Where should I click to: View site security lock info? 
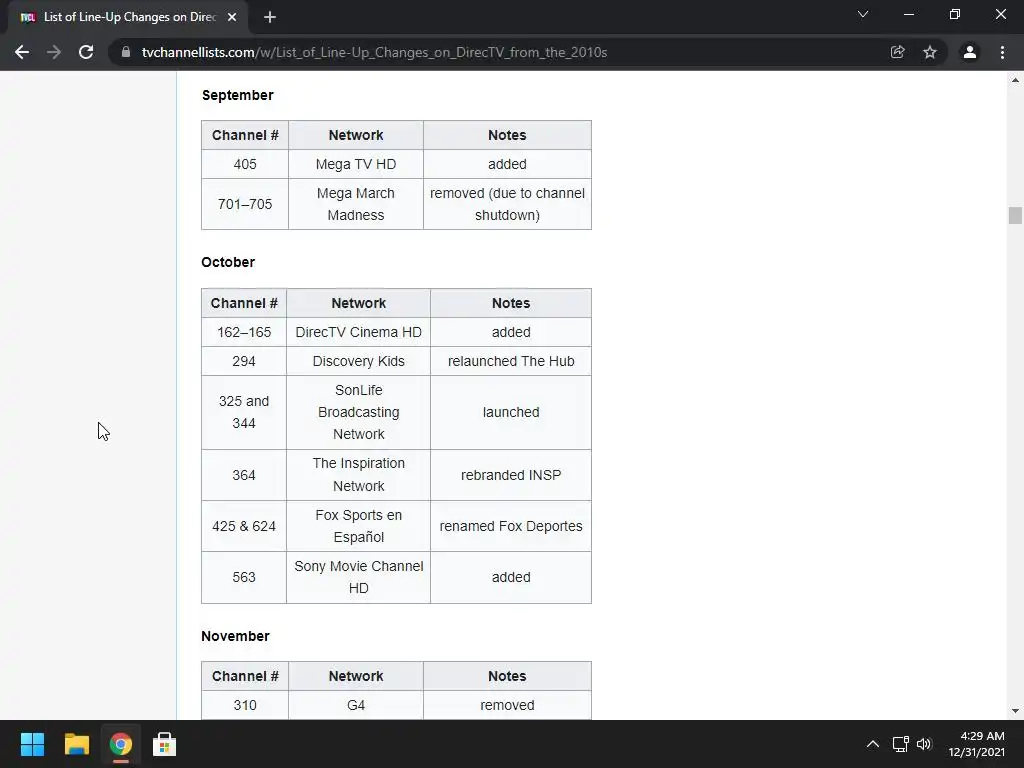tap(126, 52)
